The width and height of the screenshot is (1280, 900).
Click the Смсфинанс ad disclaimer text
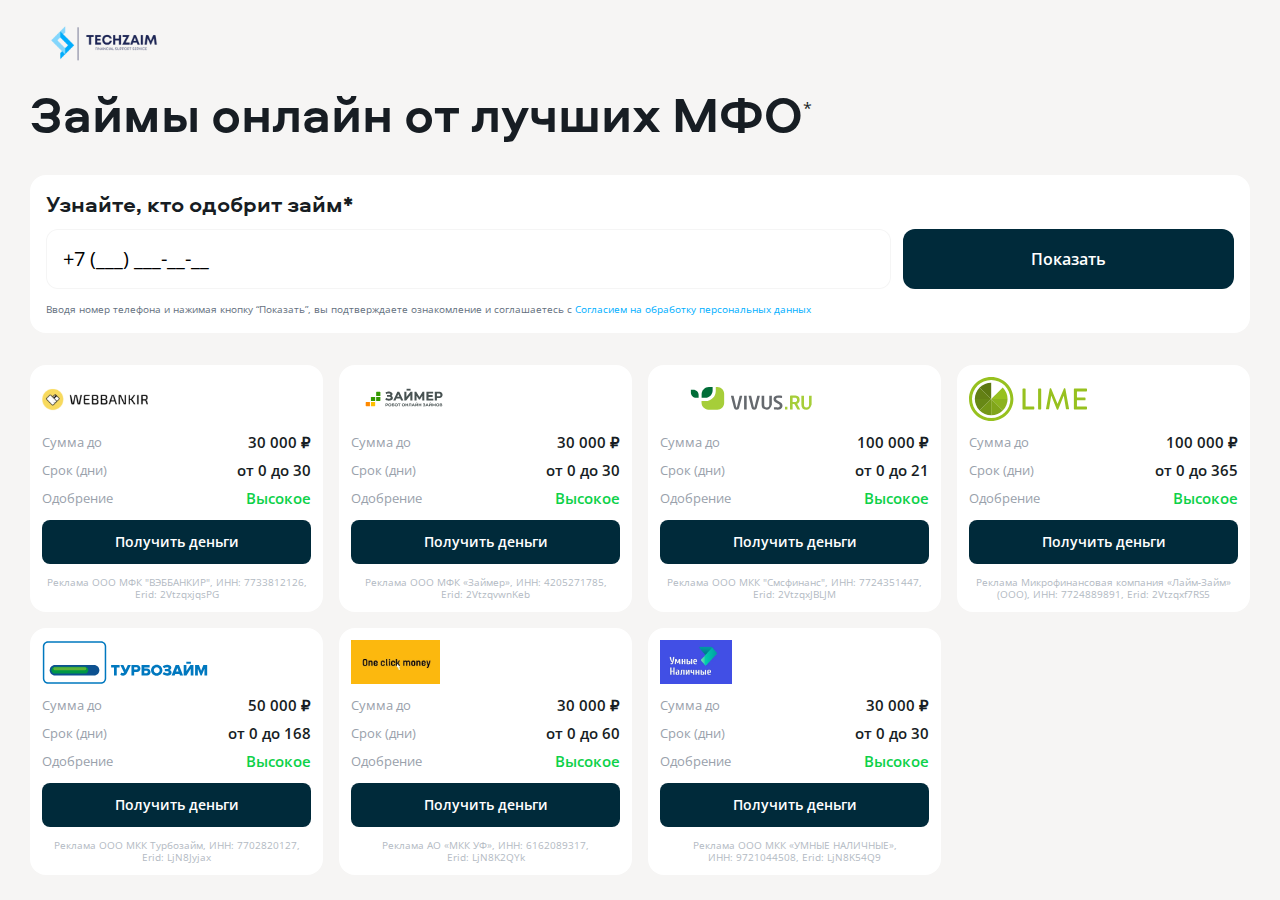[x=794, y=588]
